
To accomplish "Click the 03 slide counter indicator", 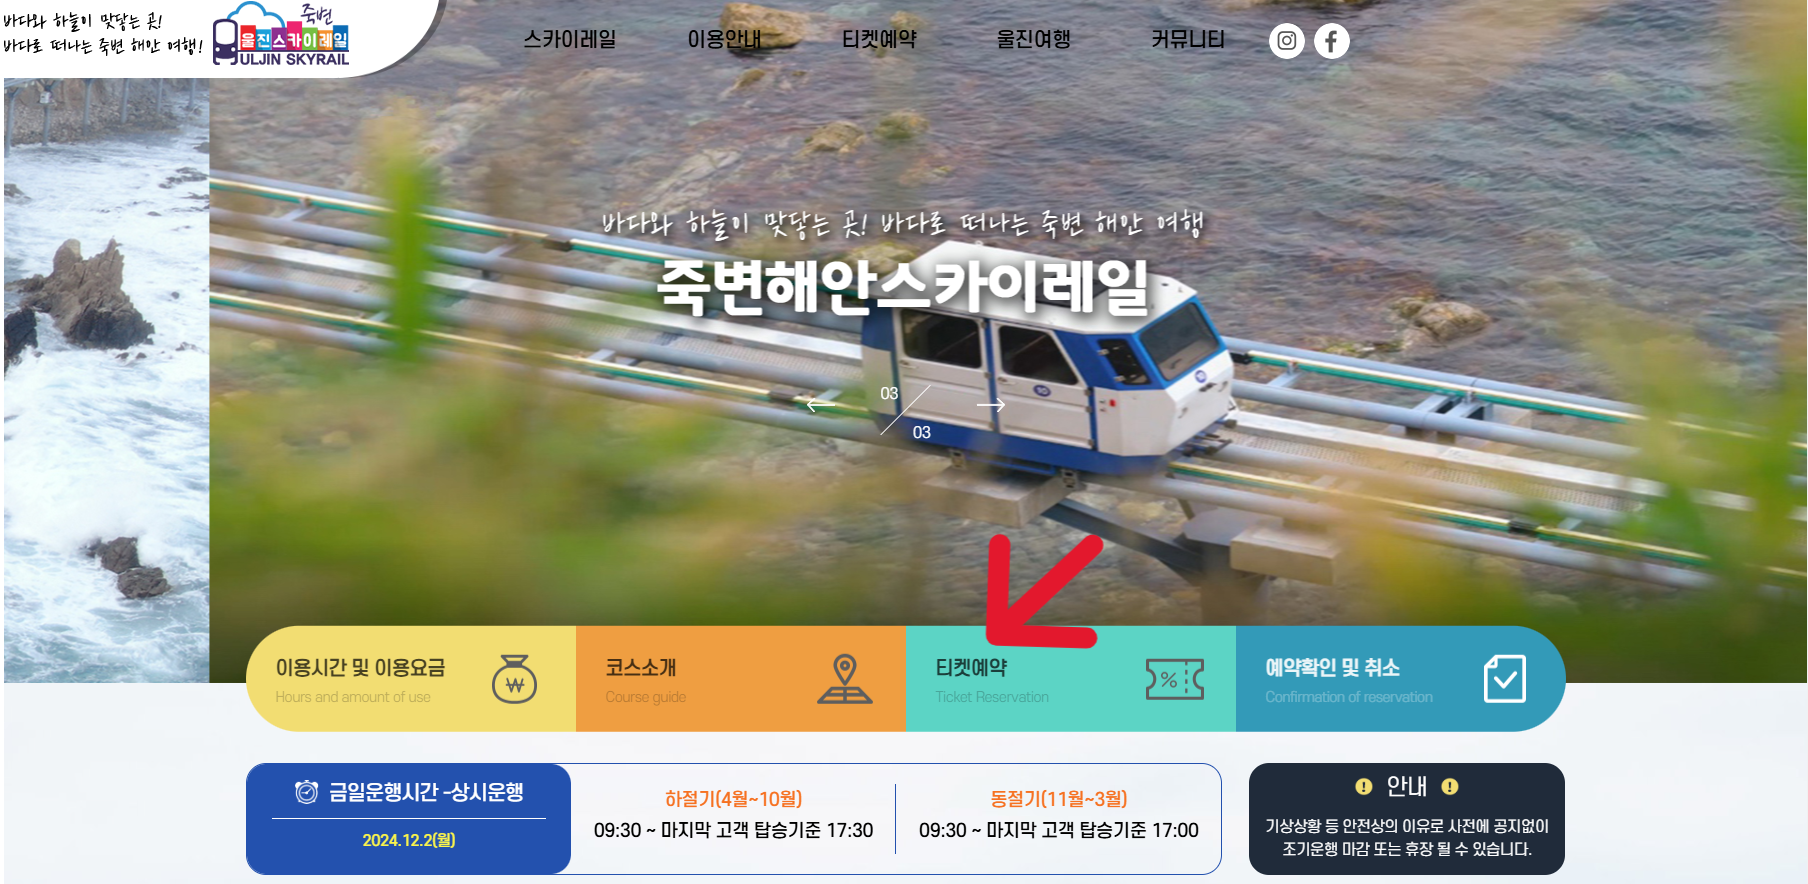I will coord(905,412).
